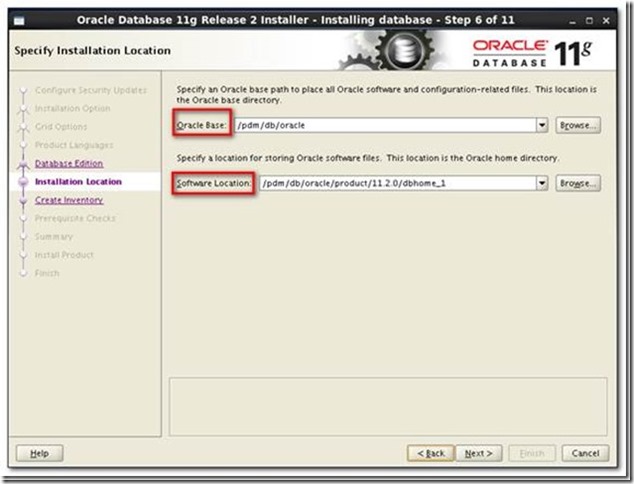Click the Prerequisite Checks step
634x484 pixels.
75,218
